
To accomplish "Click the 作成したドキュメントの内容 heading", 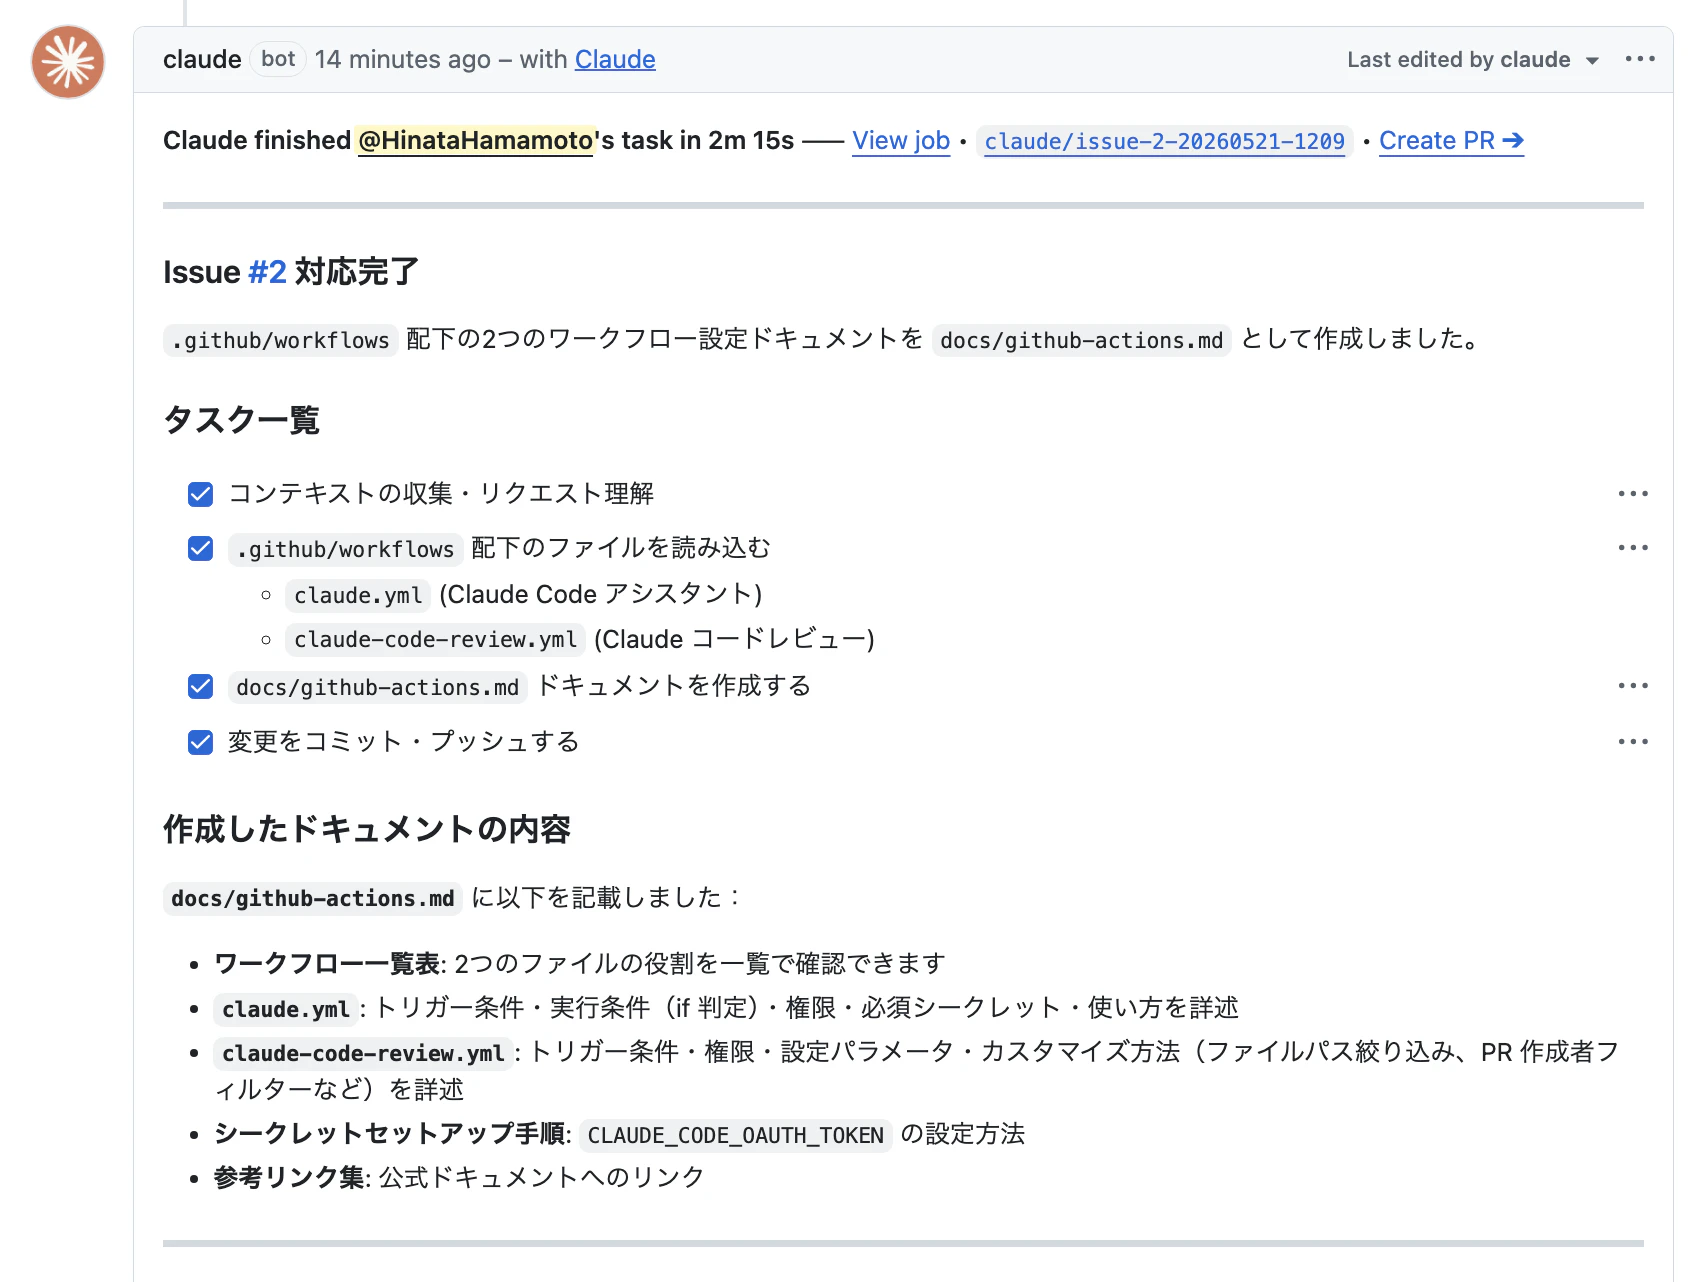I will coord(367,829).
